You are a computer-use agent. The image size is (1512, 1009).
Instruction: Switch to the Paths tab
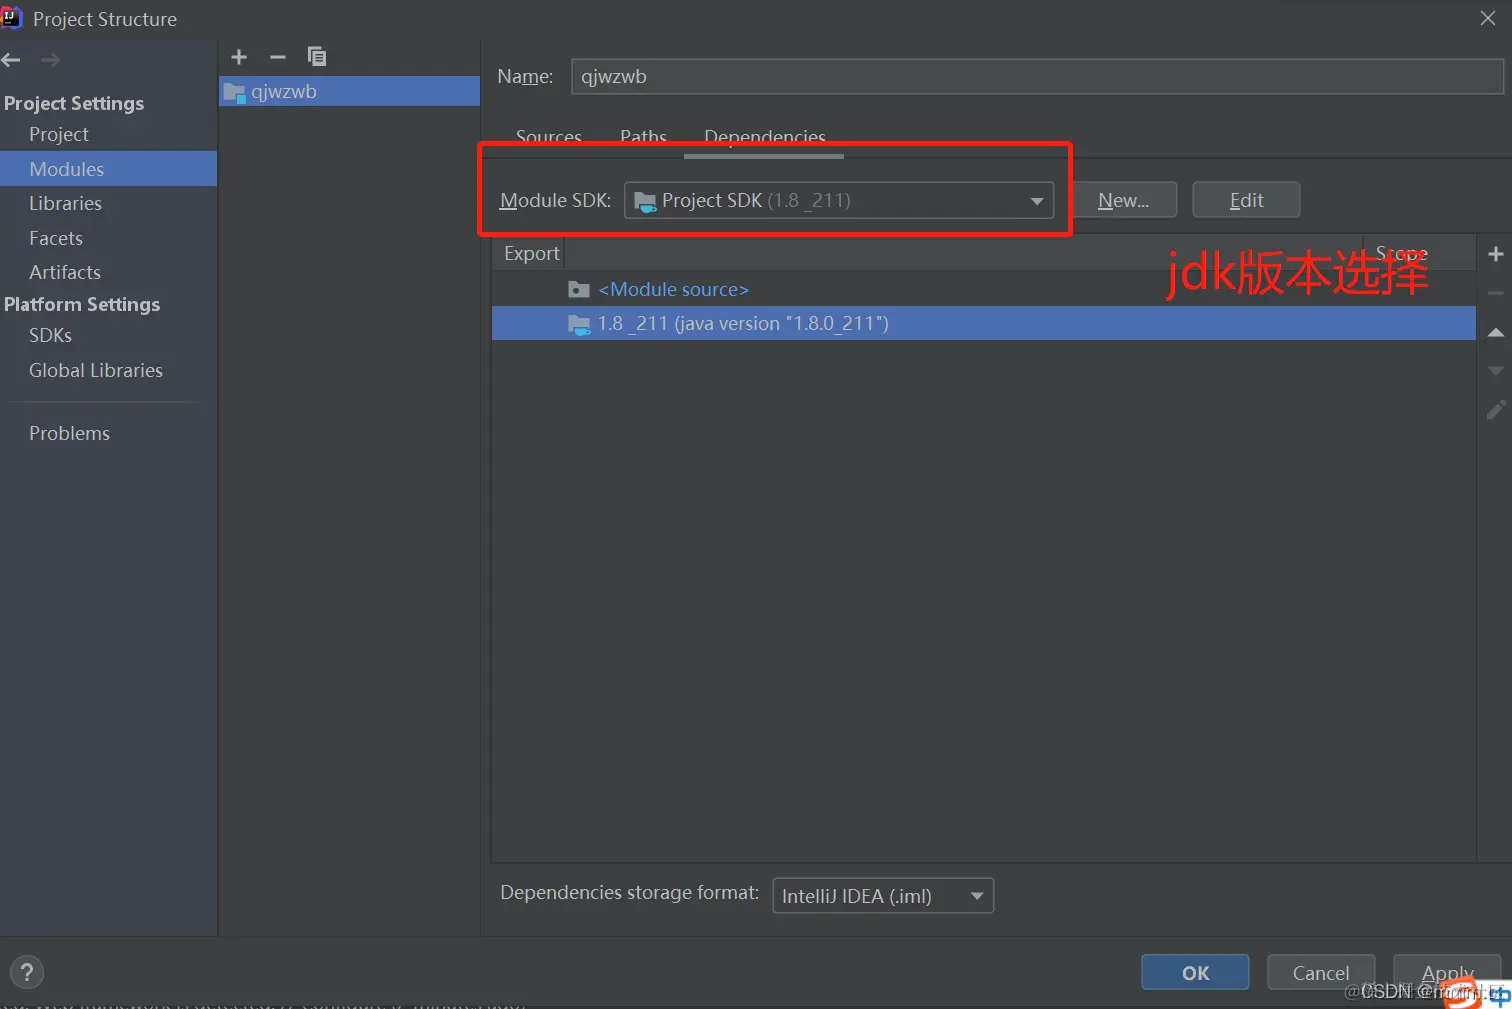tap(643, 137)
